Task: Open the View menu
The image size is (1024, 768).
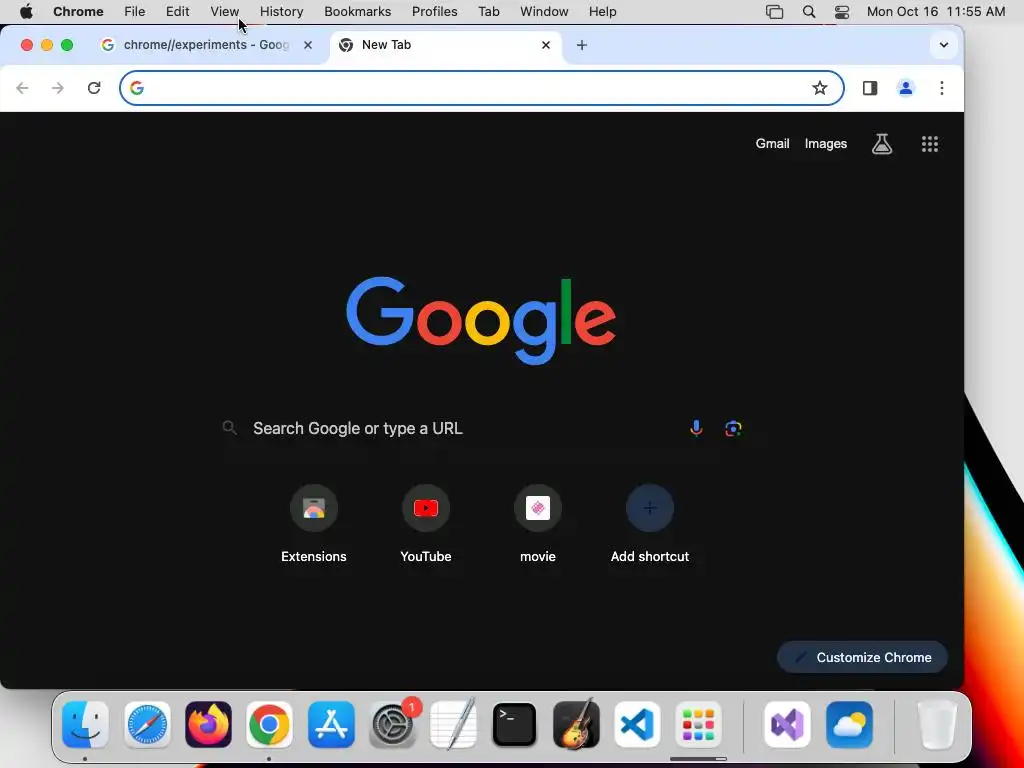Action: click(225, 12)
